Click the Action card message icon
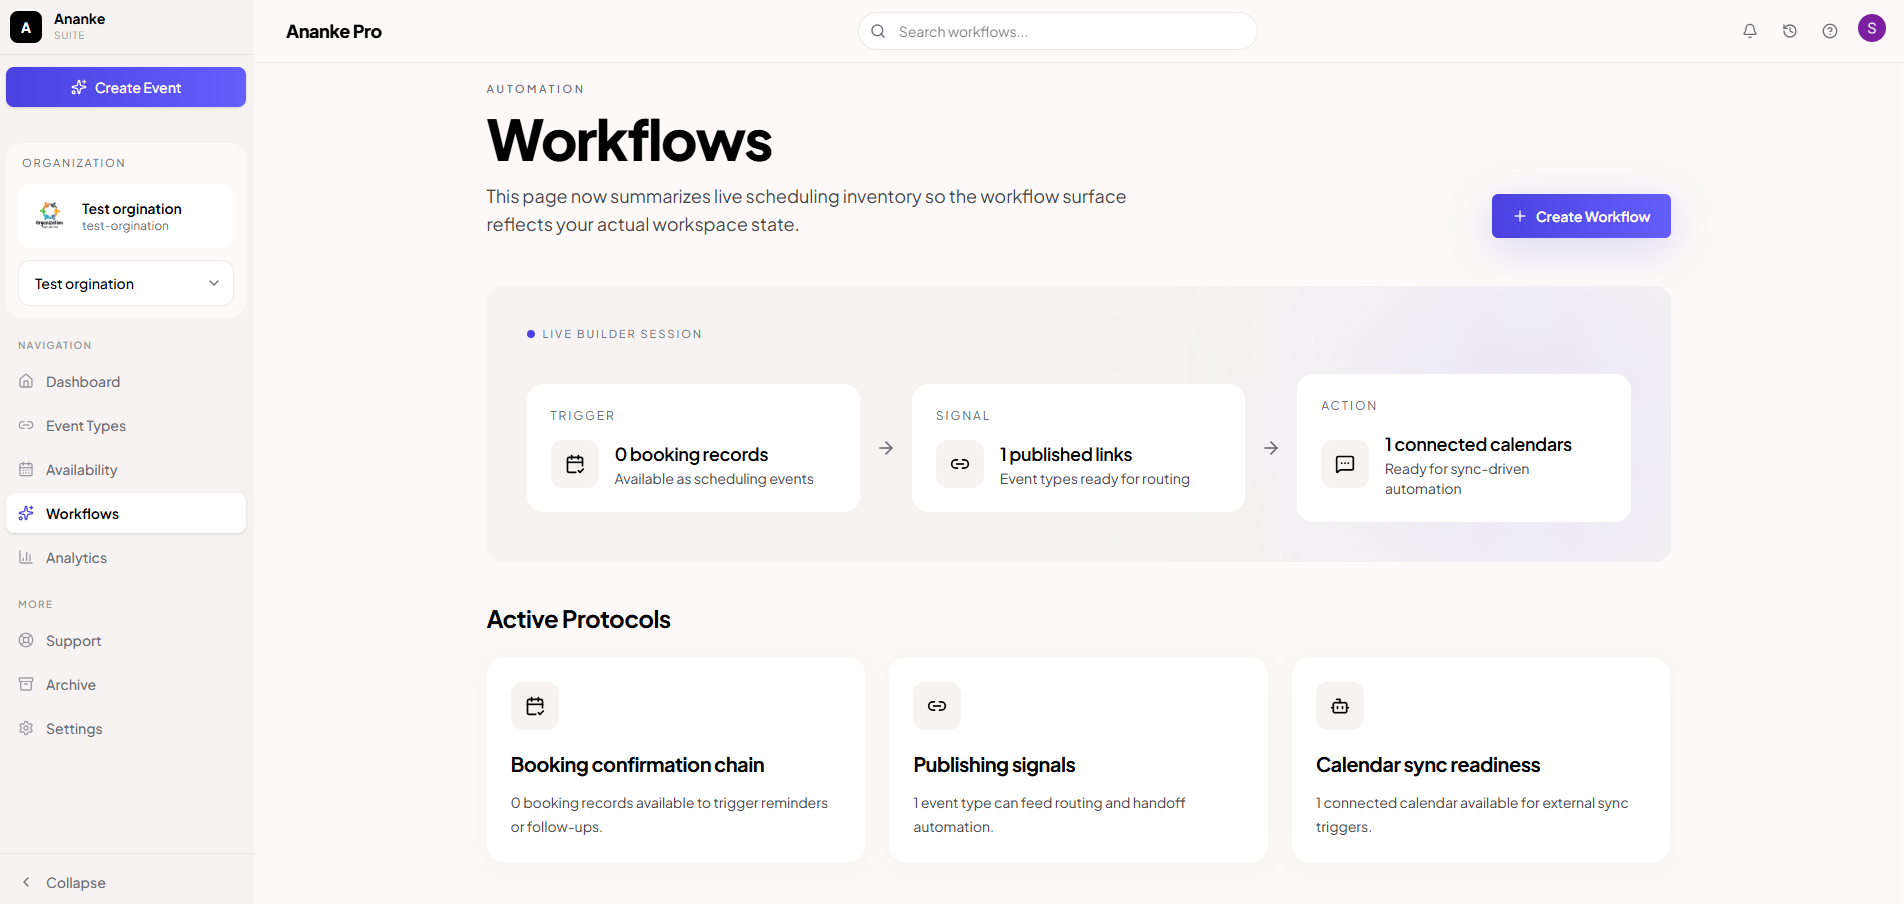Screen dimensions: 1904x904 click(x=1345, y=464)
